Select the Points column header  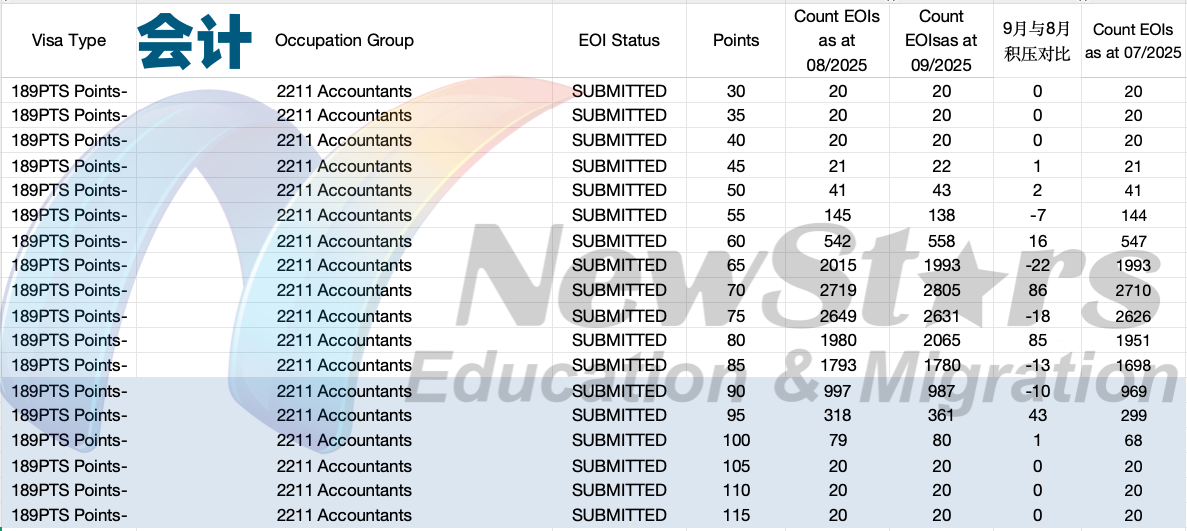[736, 41]
